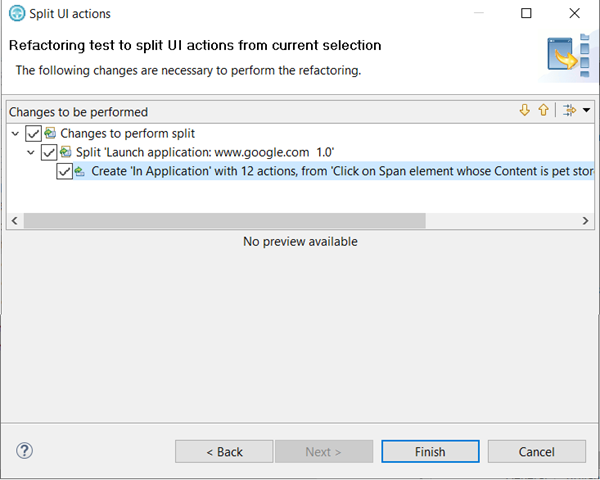The height and width of the screenshot is (480, 600).
Task: Click the filter changes icon
Action: click(569, 111)
